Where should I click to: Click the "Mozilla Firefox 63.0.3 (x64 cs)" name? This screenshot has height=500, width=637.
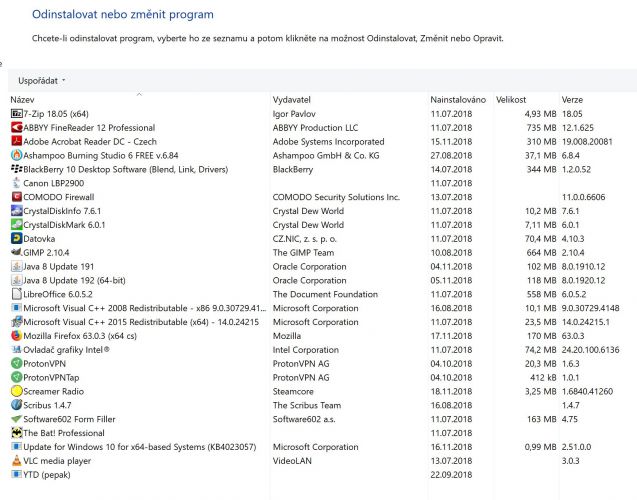tap(80, 336)
